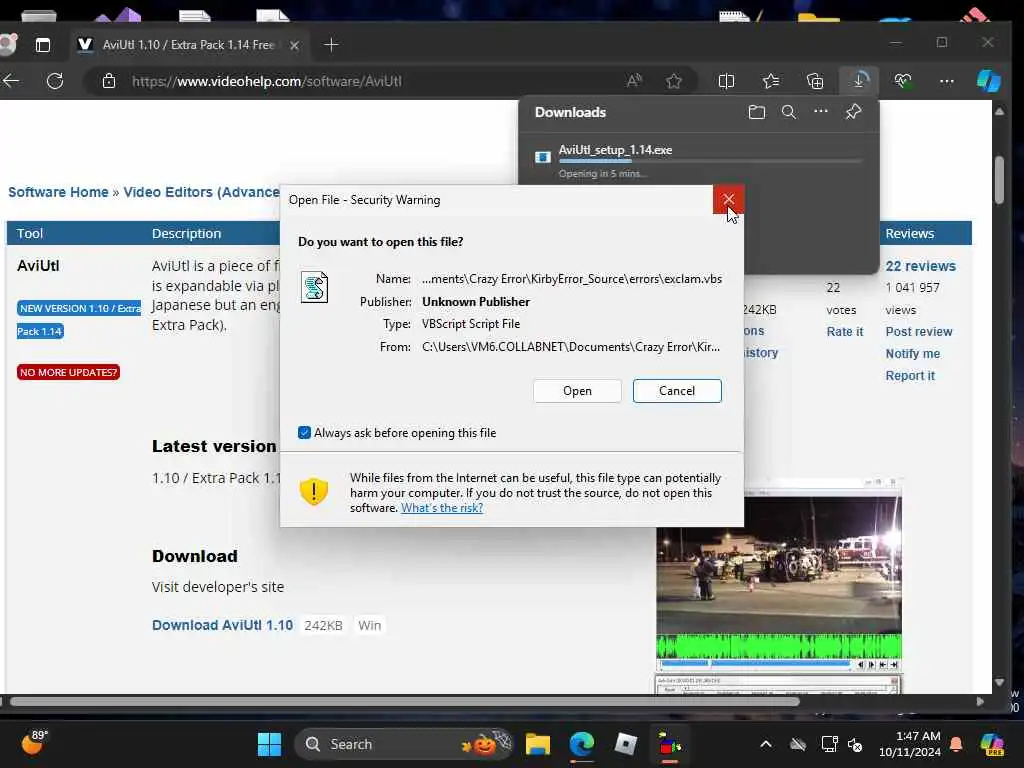Open downloads folder icon in Downloads panel
This screenshot has height=768, width=1024.
point(756,112)
